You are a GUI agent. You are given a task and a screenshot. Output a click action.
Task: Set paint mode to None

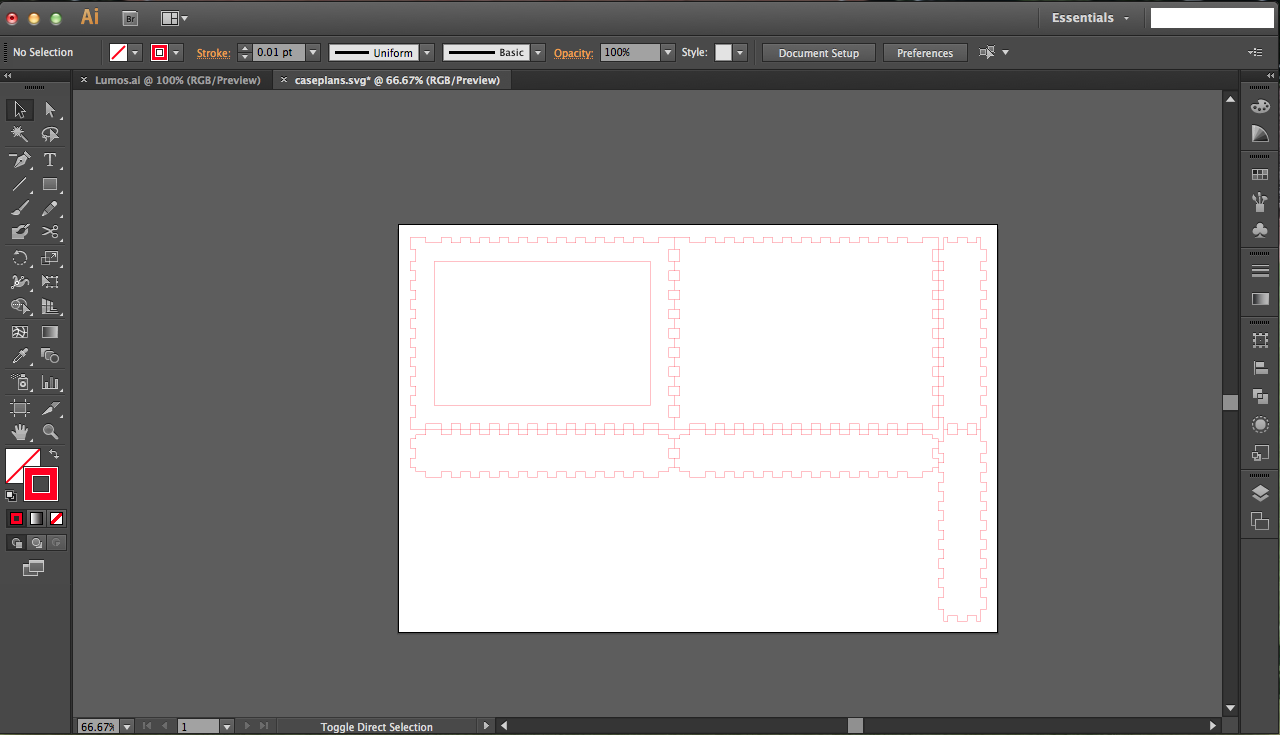tap(57, 518)
